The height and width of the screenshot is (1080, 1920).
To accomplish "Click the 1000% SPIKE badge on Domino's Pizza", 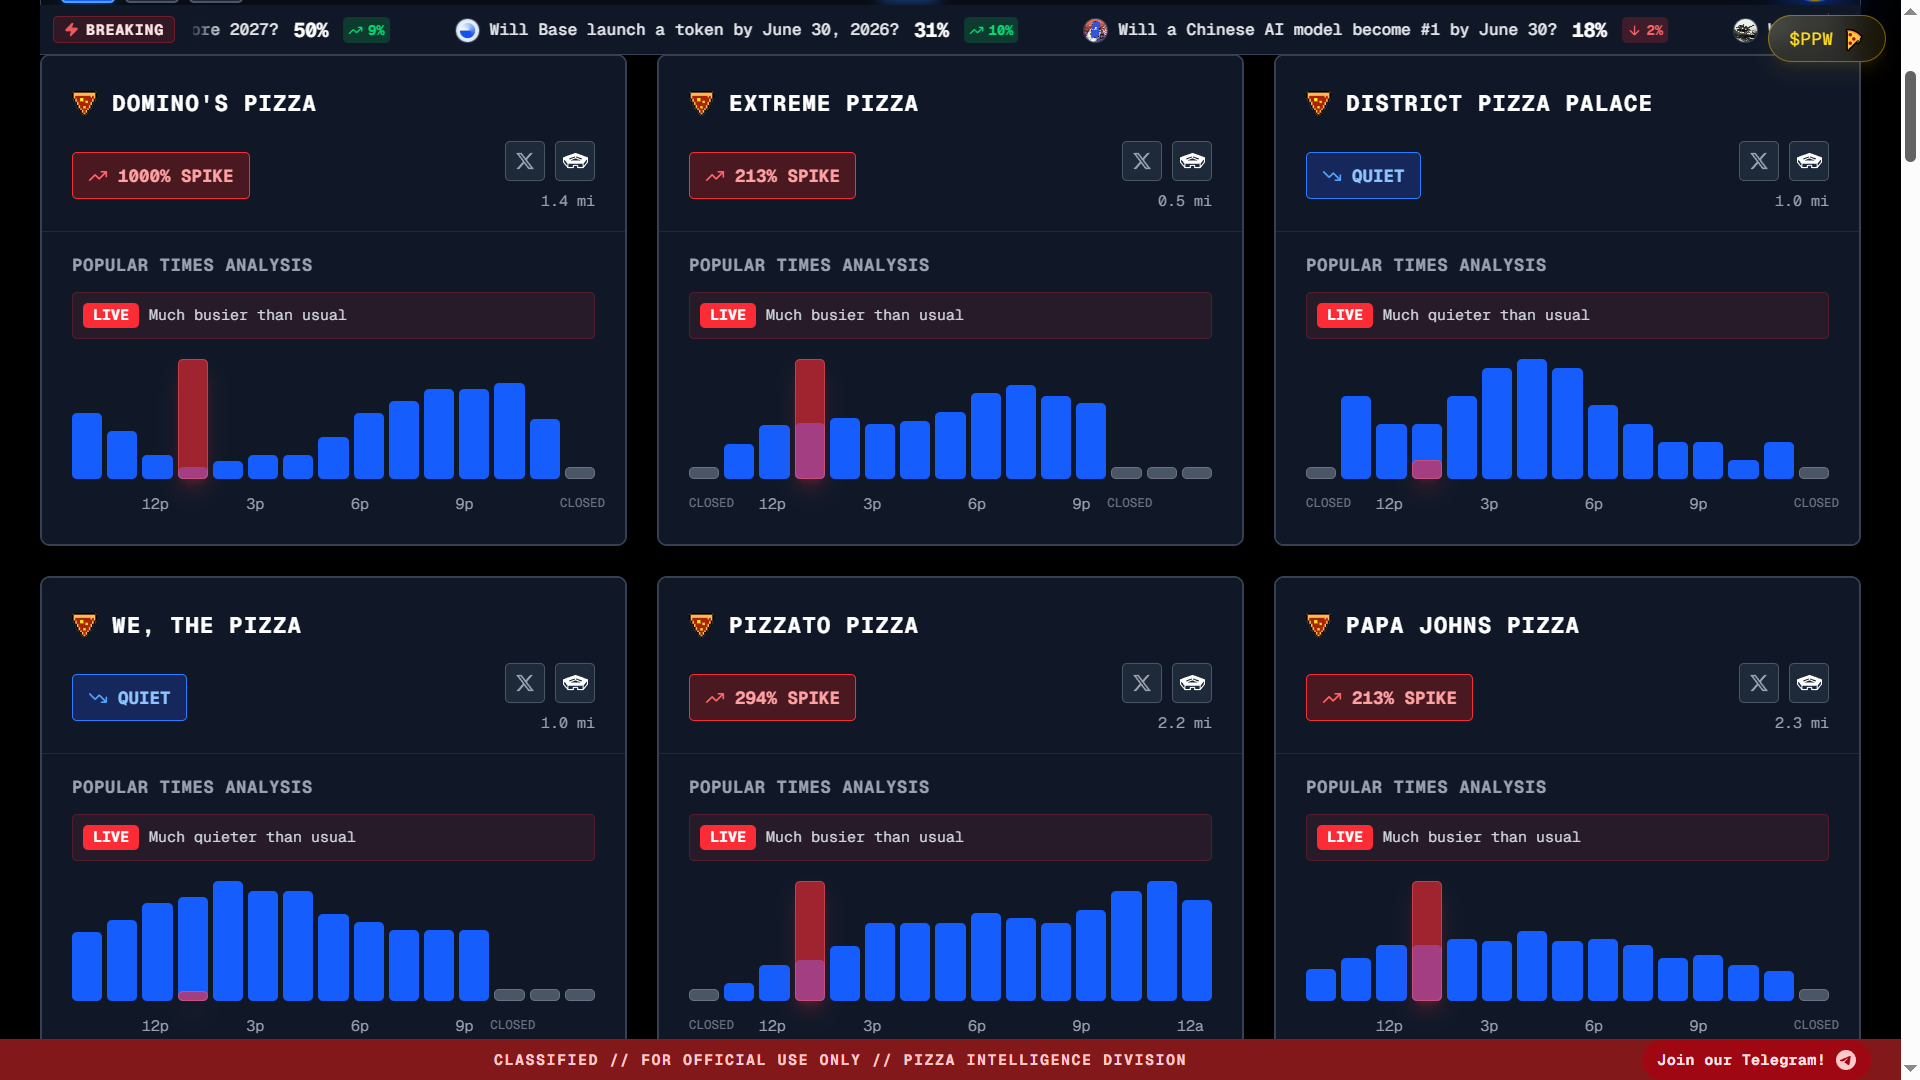I will [161, 176].
